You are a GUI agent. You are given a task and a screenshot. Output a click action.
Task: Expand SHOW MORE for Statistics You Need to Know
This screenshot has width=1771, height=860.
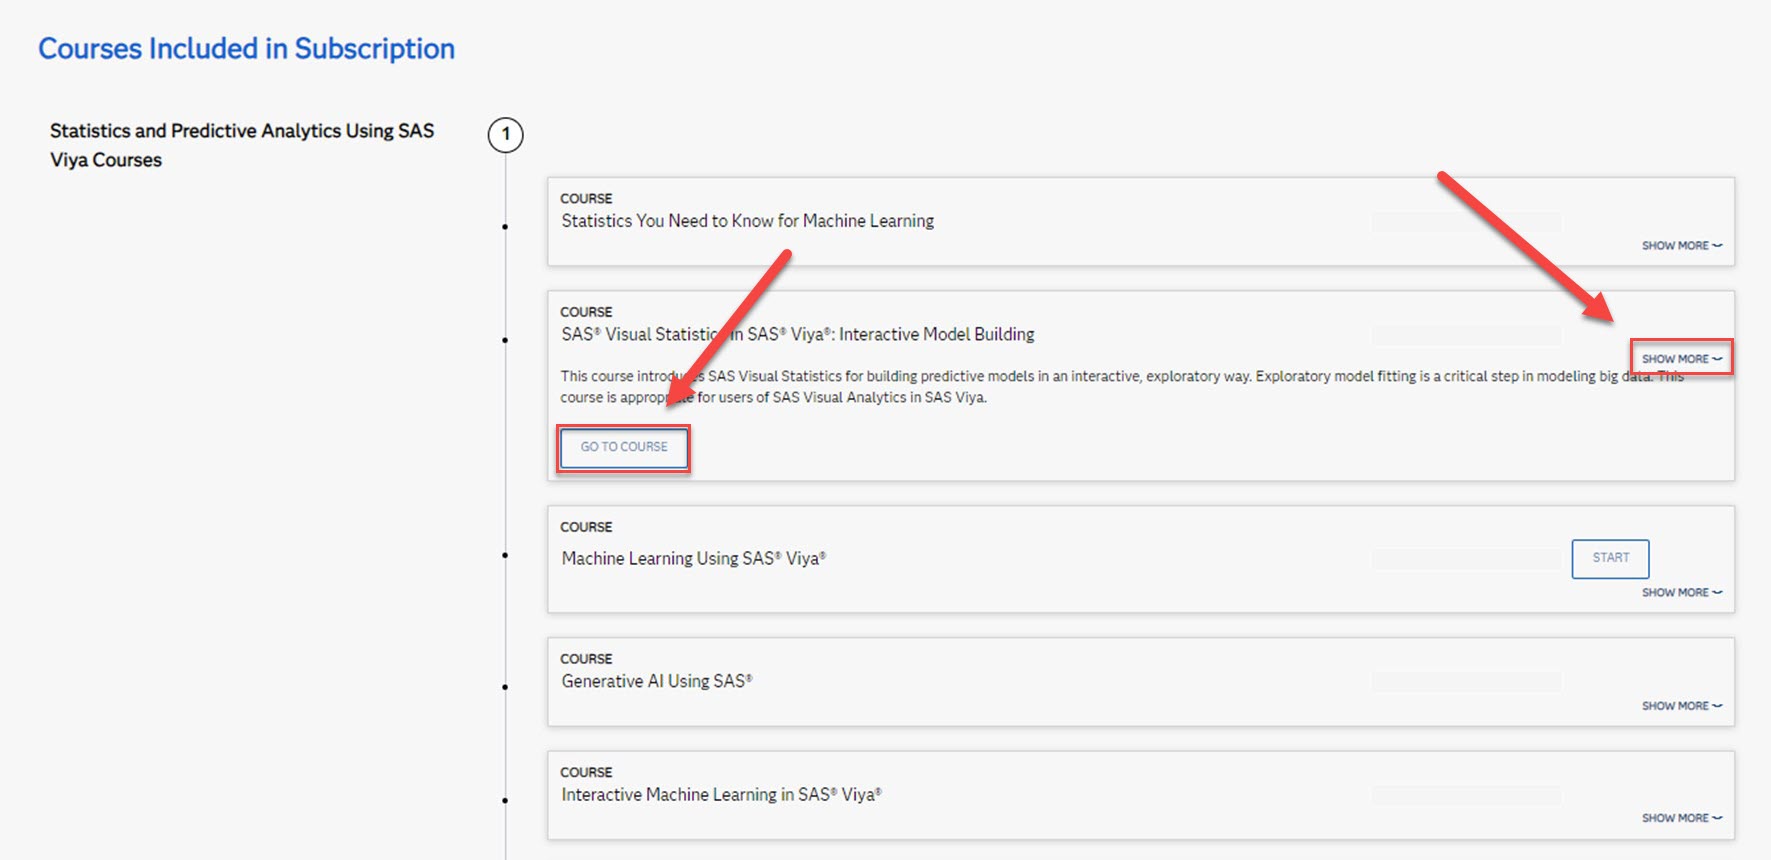1682,245
